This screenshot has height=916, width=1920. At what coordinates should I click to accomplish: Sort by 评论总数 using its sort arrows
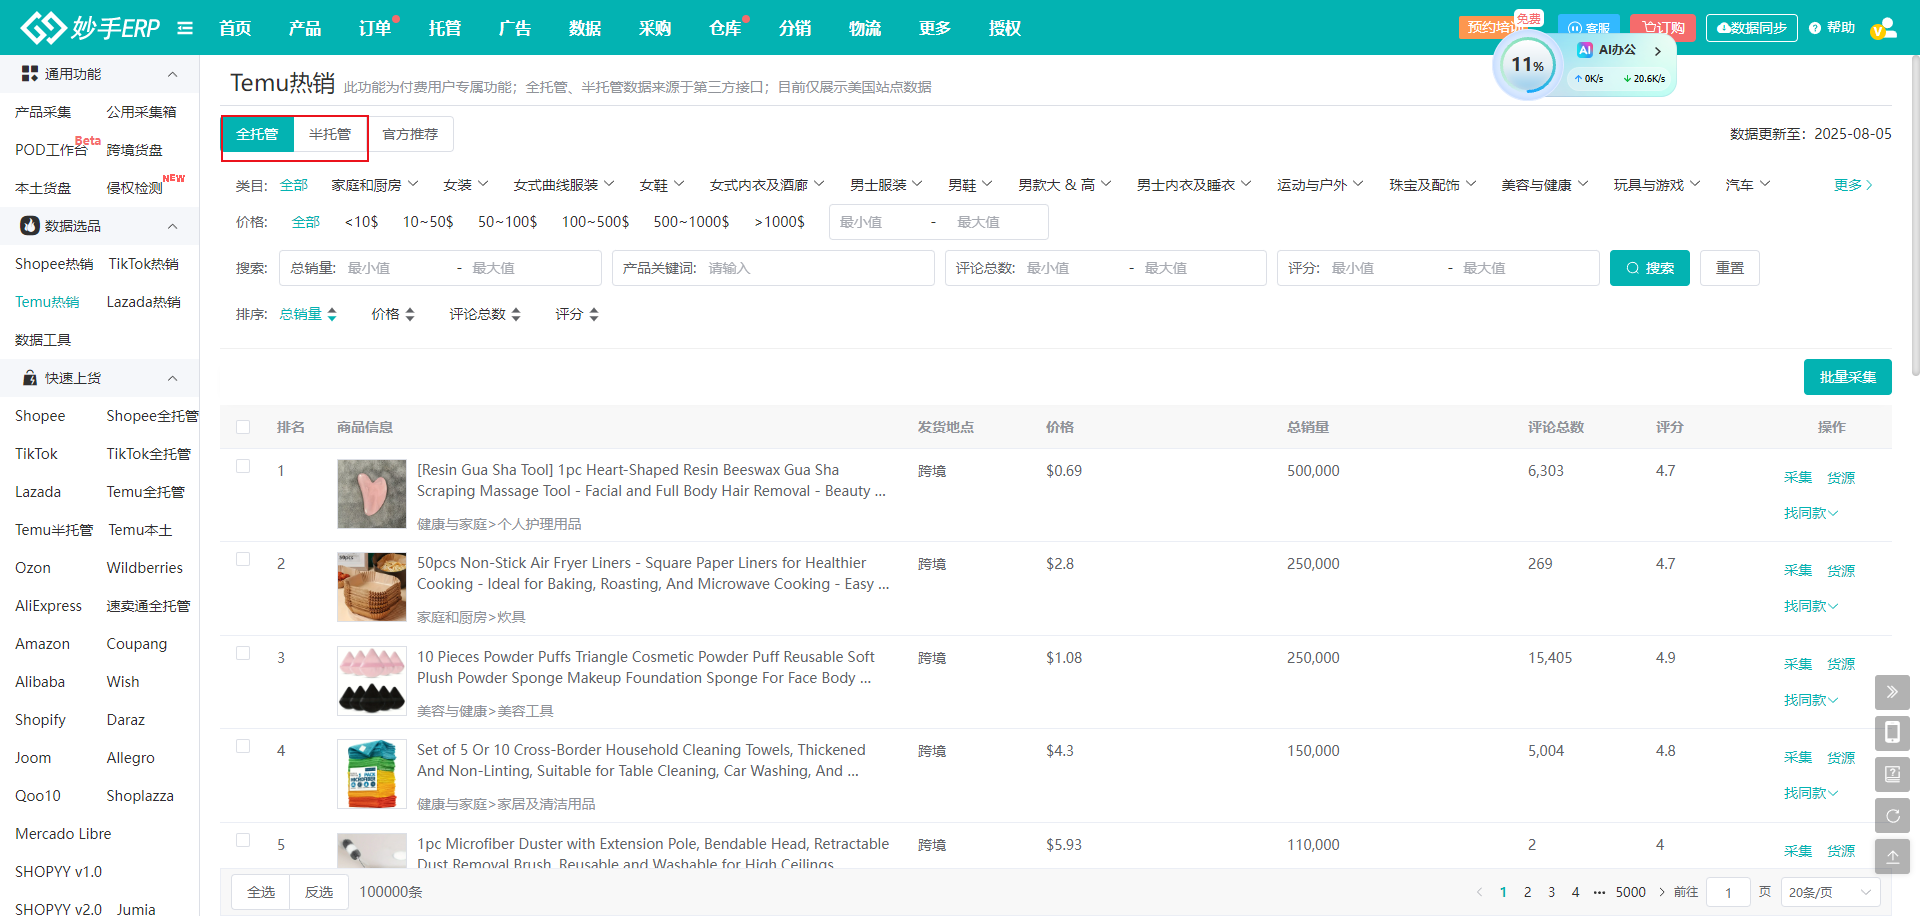point(516,314)
